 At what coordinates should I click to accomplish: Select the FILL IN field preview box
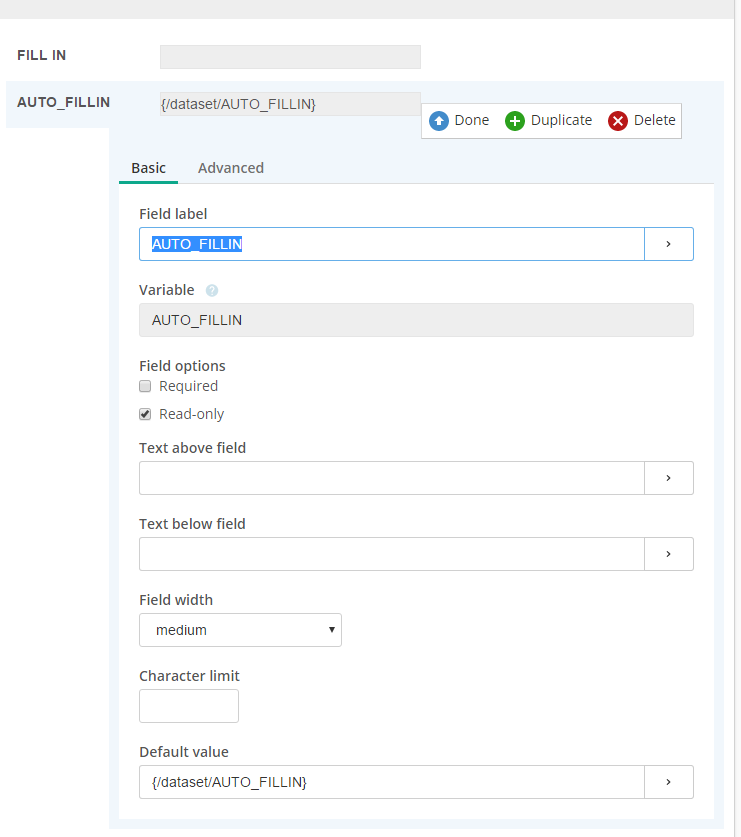pyautogui.click(x=290, y=57)
